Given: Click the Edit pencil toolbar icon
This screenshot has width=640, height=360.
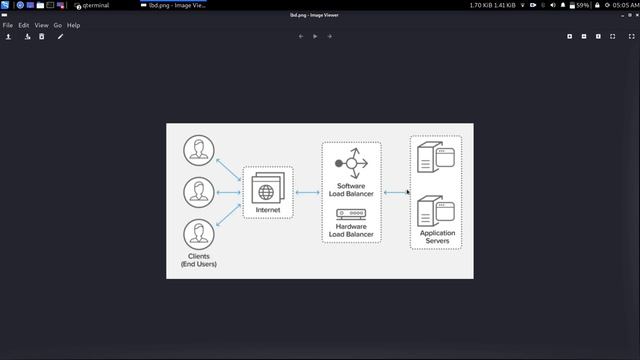Looking at the screenshot, I should tap(60, 37).
